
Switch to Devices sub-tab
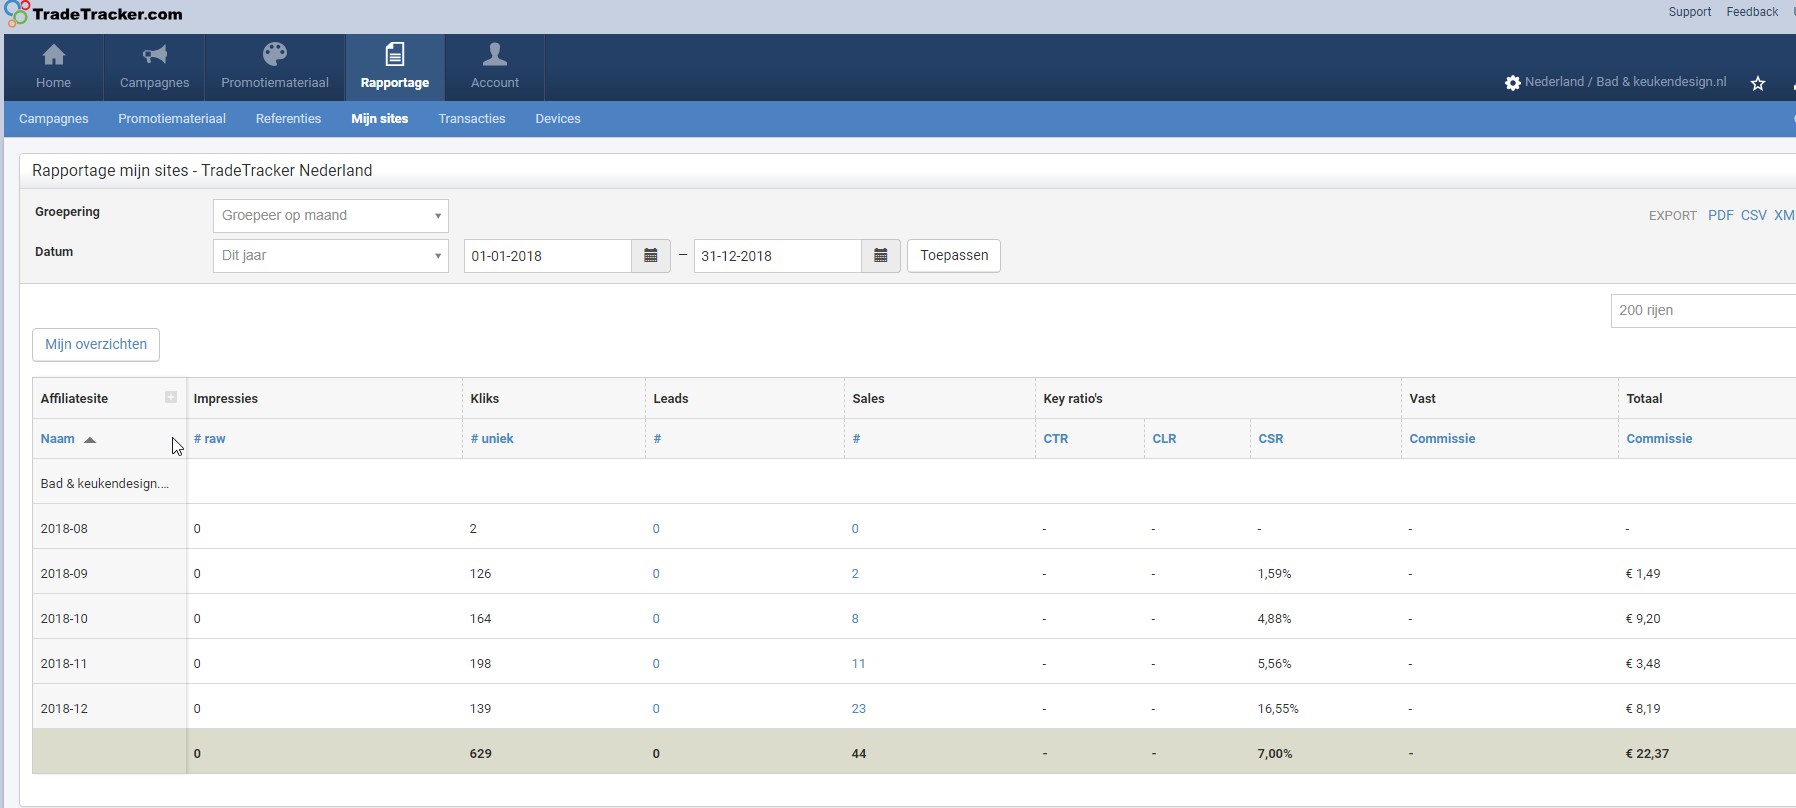click(x=558, y=118)
